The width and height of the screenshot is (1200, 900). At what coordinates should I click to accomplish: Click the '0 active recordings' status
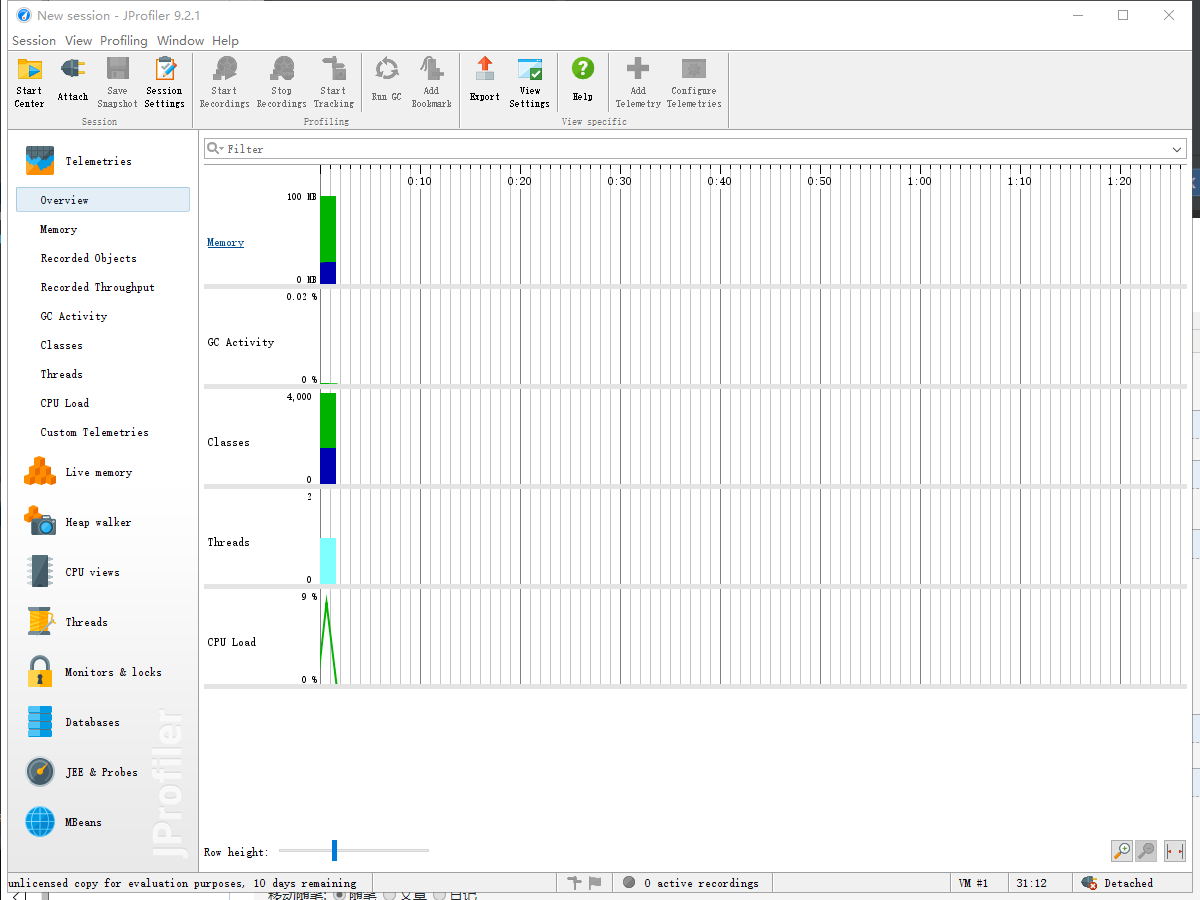click(x=701, y=883)
